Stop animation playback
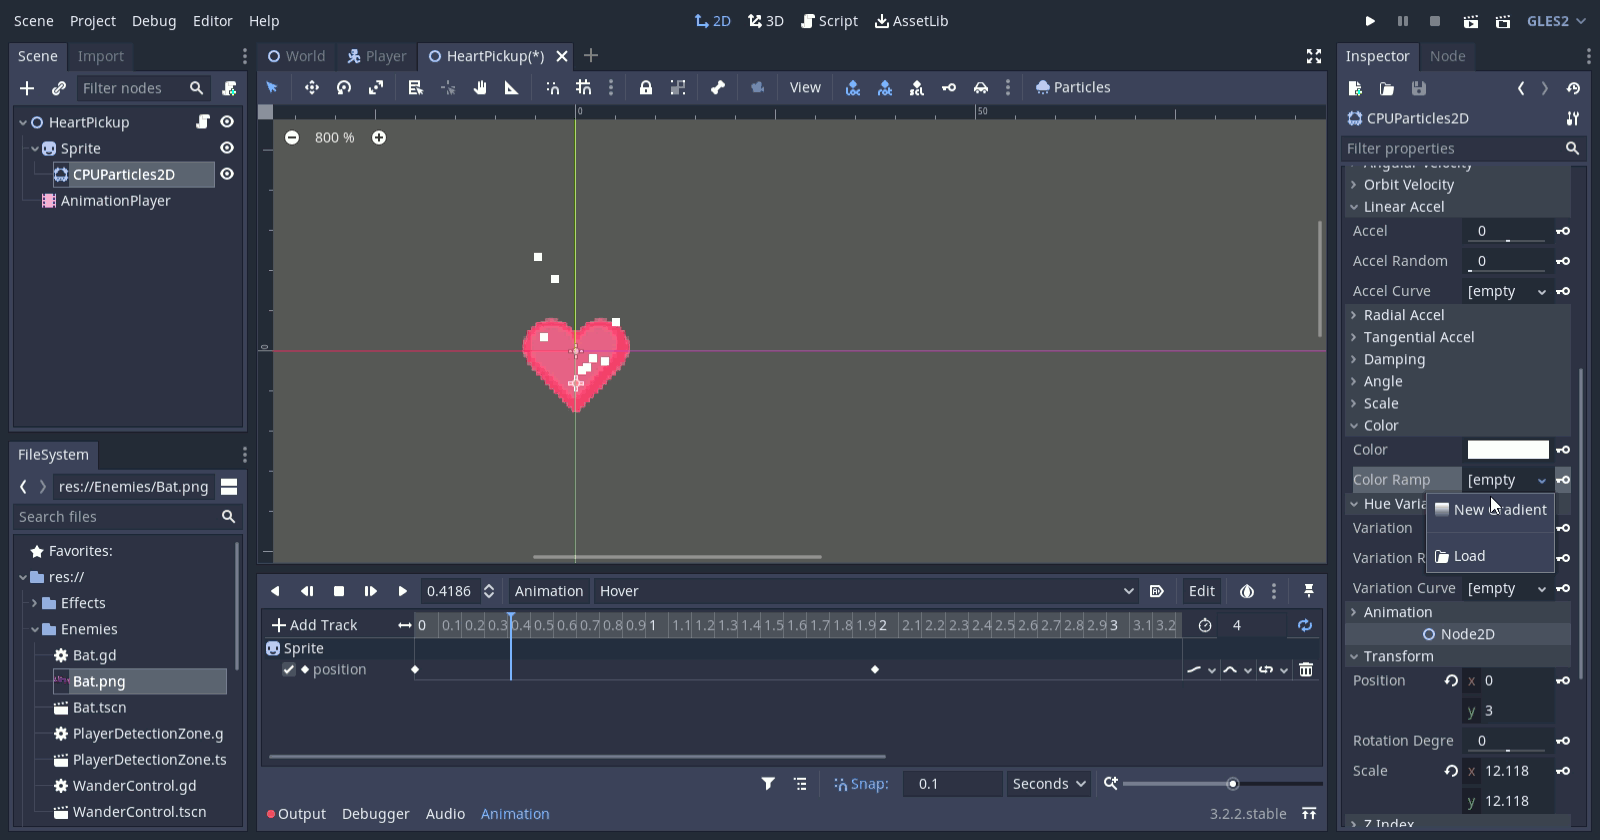Image resolution: width=1600 pixels, height=840 pixels. (x=339, y=591)
